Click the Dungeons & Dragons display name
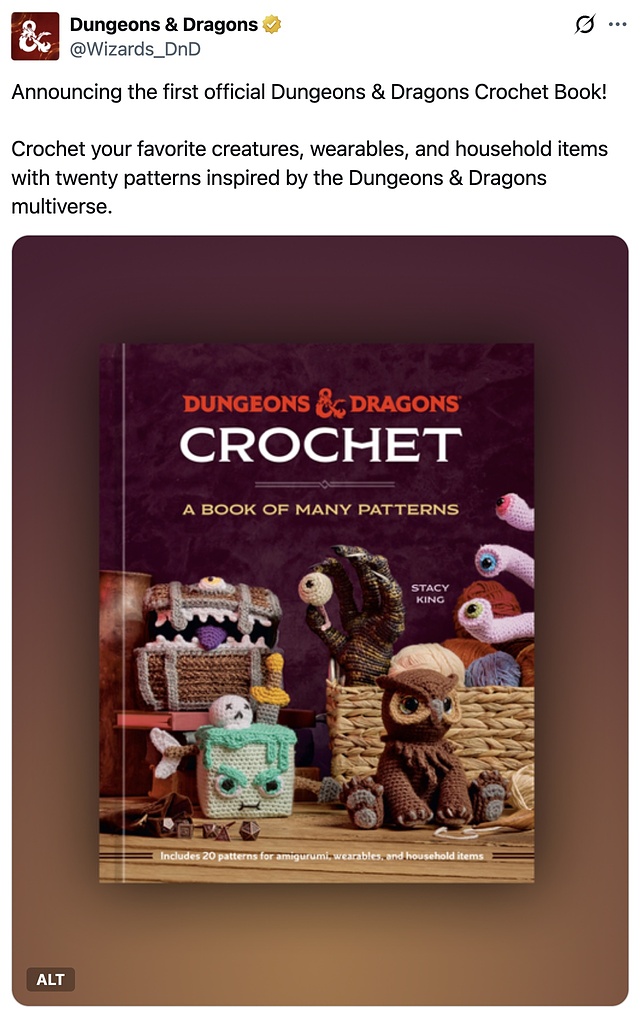The width and height of the screenshot is (642, 1017). [x=163, y=25]
